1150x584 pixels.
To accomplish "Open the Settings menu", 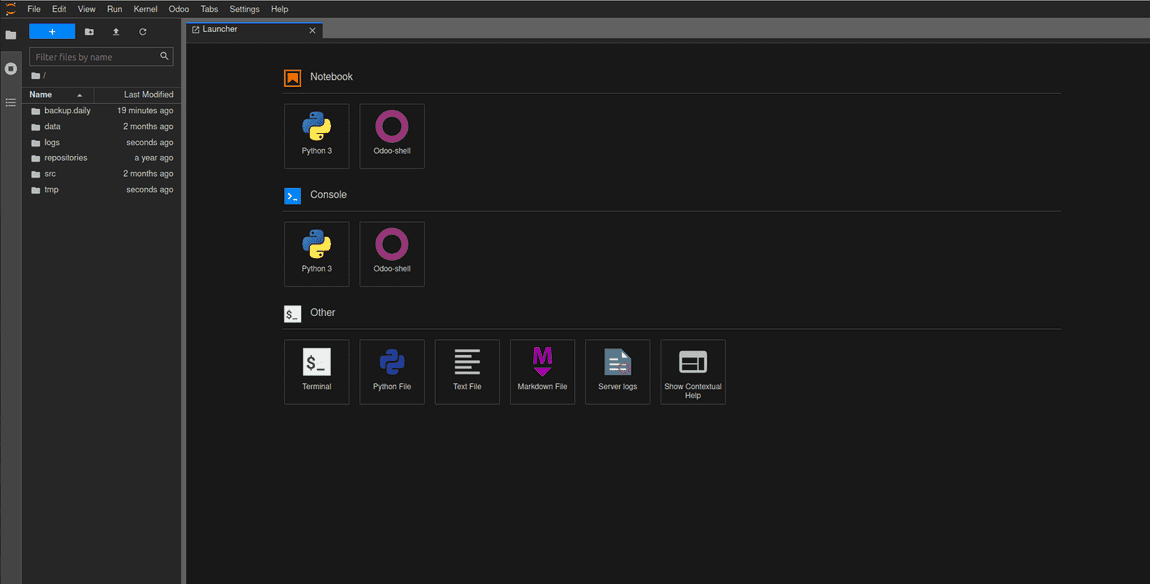I will [x=244, y=9].
